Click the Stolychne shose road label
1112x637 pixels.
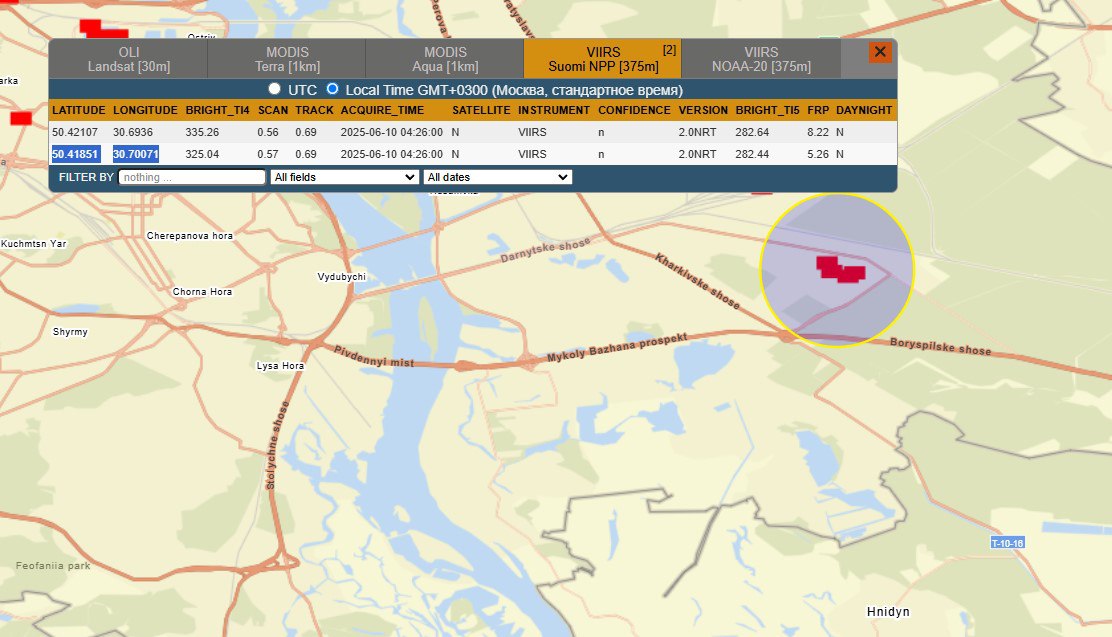(x=277, y=445)
